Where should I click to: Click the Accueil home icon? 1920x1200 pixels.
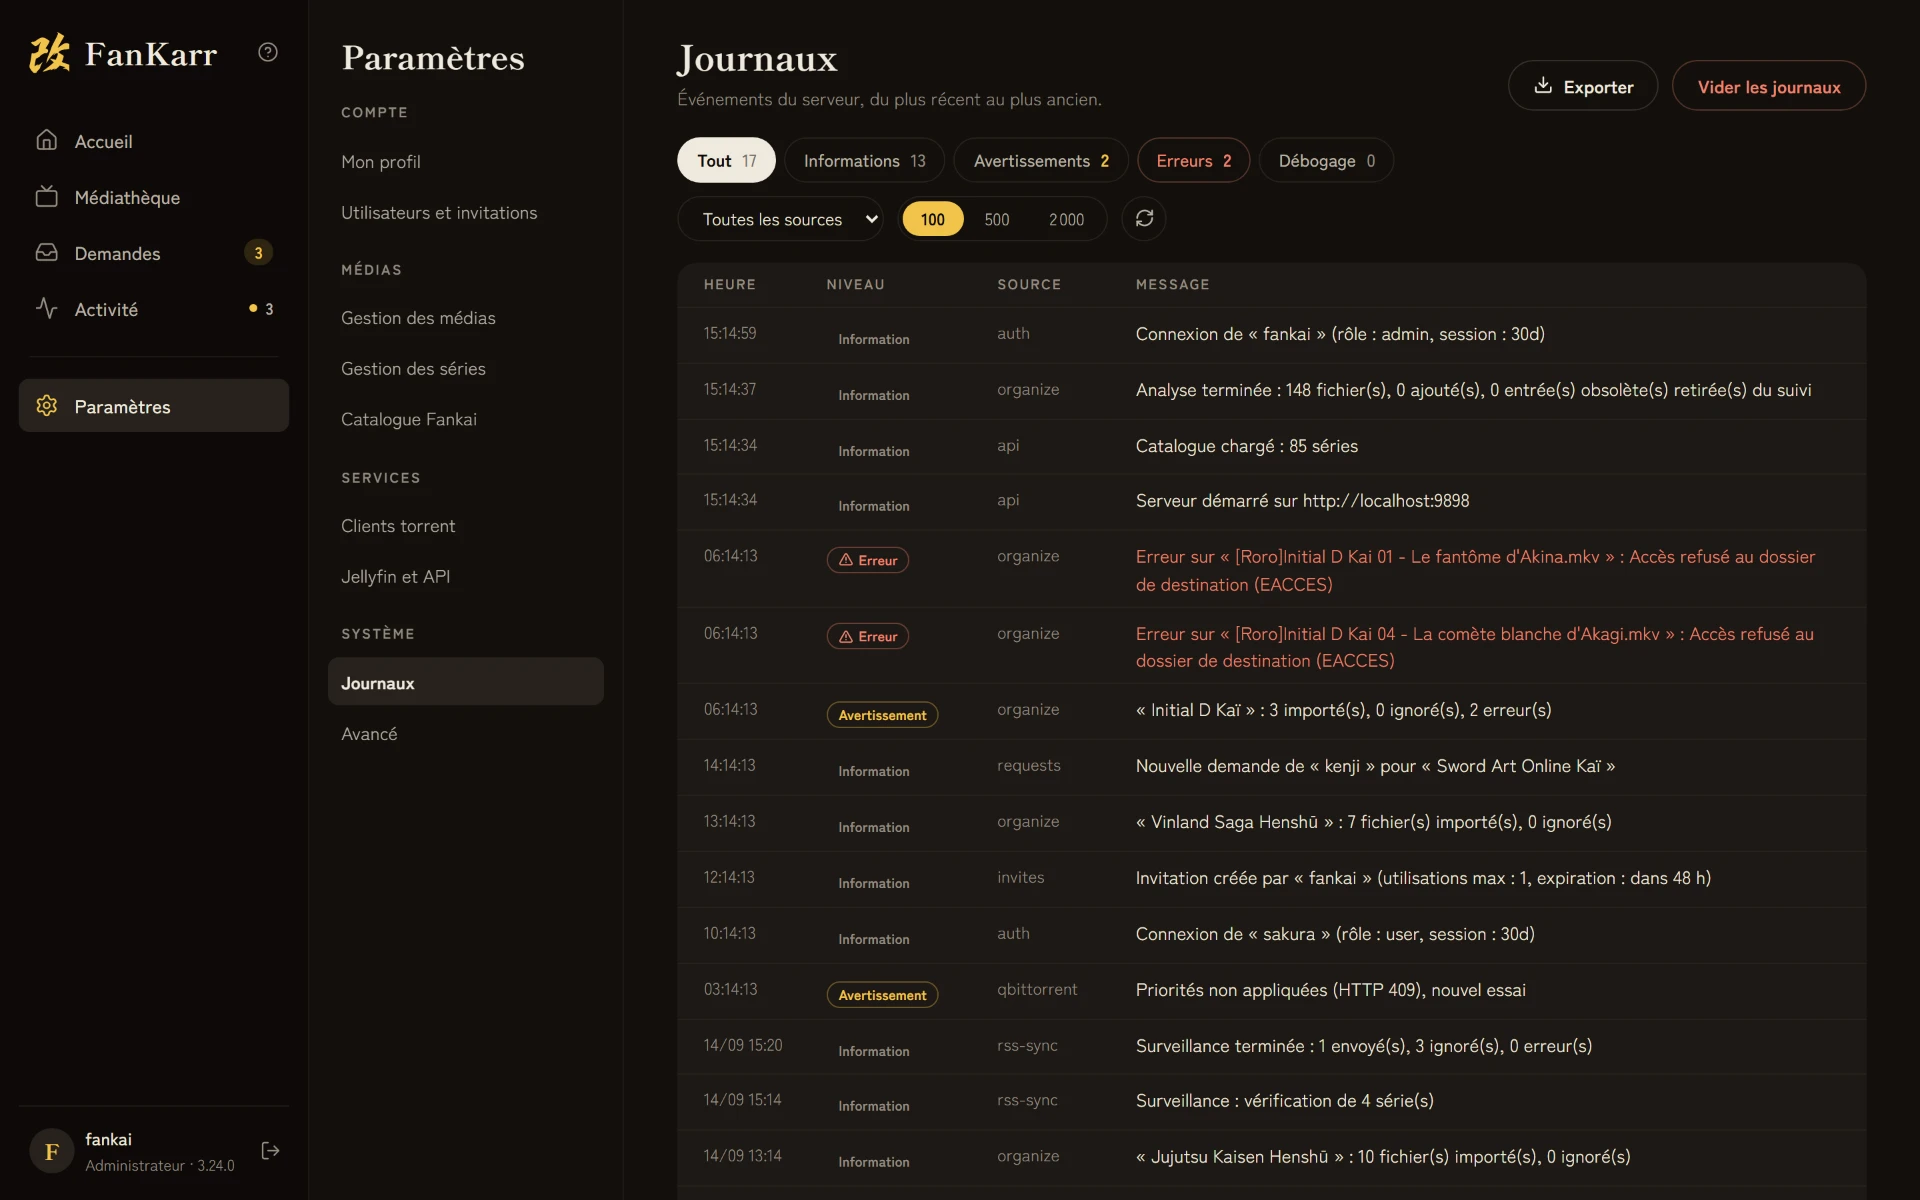pos(47,140)
